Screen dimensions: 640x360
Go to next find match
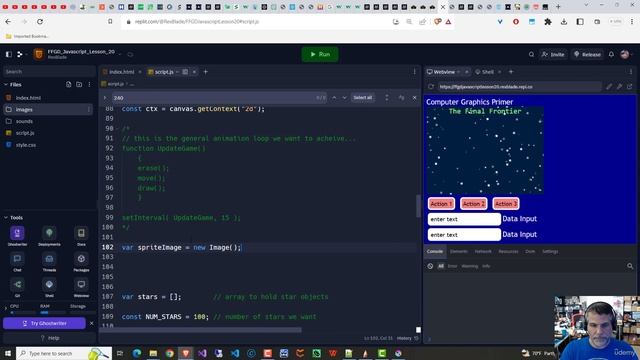click(x=344, y=98)
